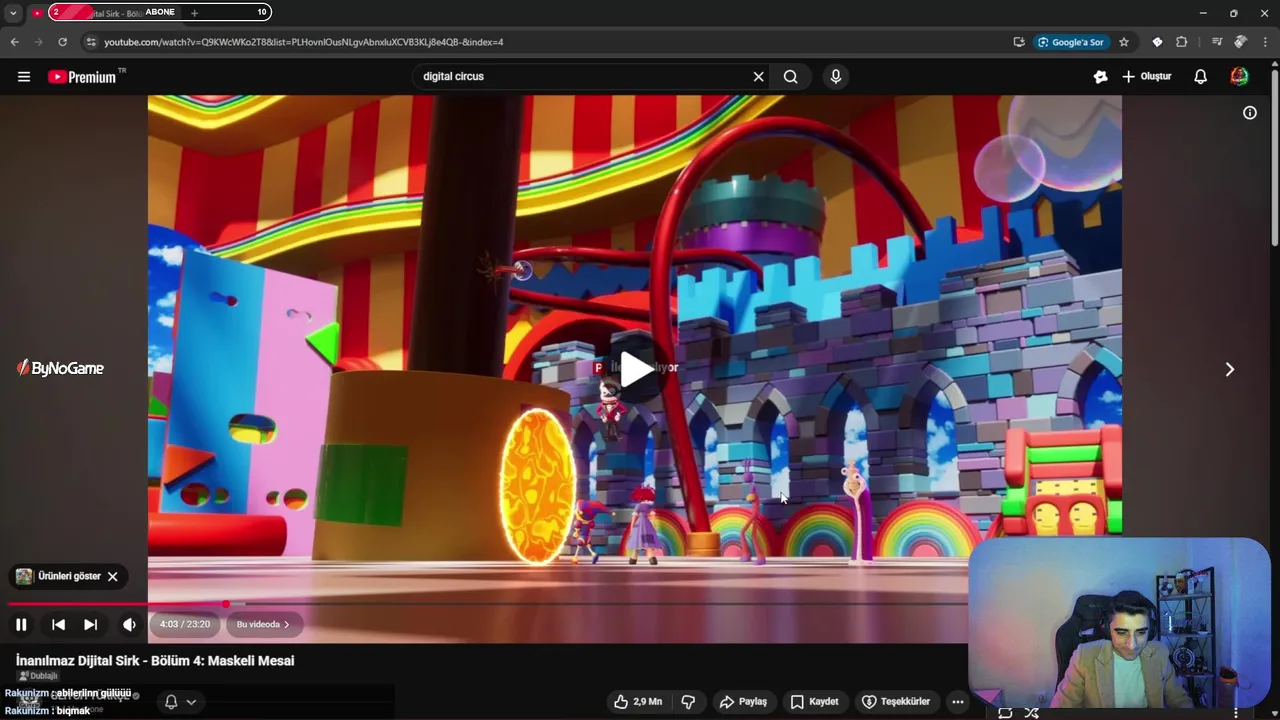Click the Google'a Sor lens button
Image resolution: width=1280 pixels, height=720 pixels.
[x=1071, y=42]
